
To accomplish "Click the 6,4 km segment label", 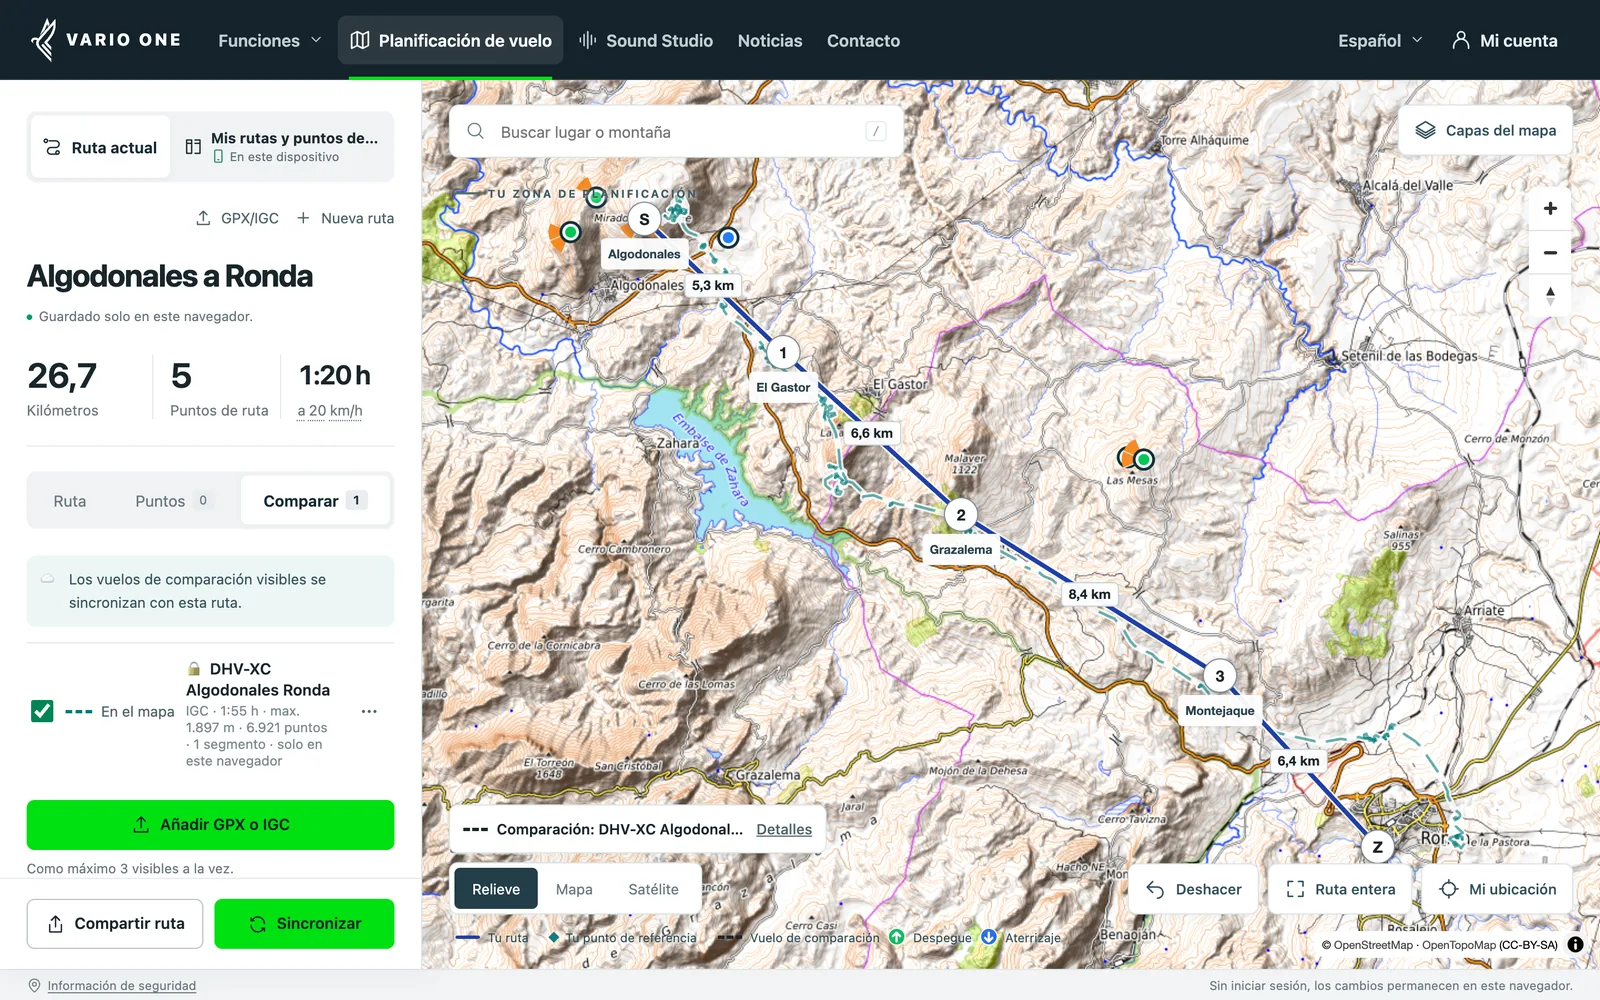I will pyautogui.click(x=1298, y=761).
